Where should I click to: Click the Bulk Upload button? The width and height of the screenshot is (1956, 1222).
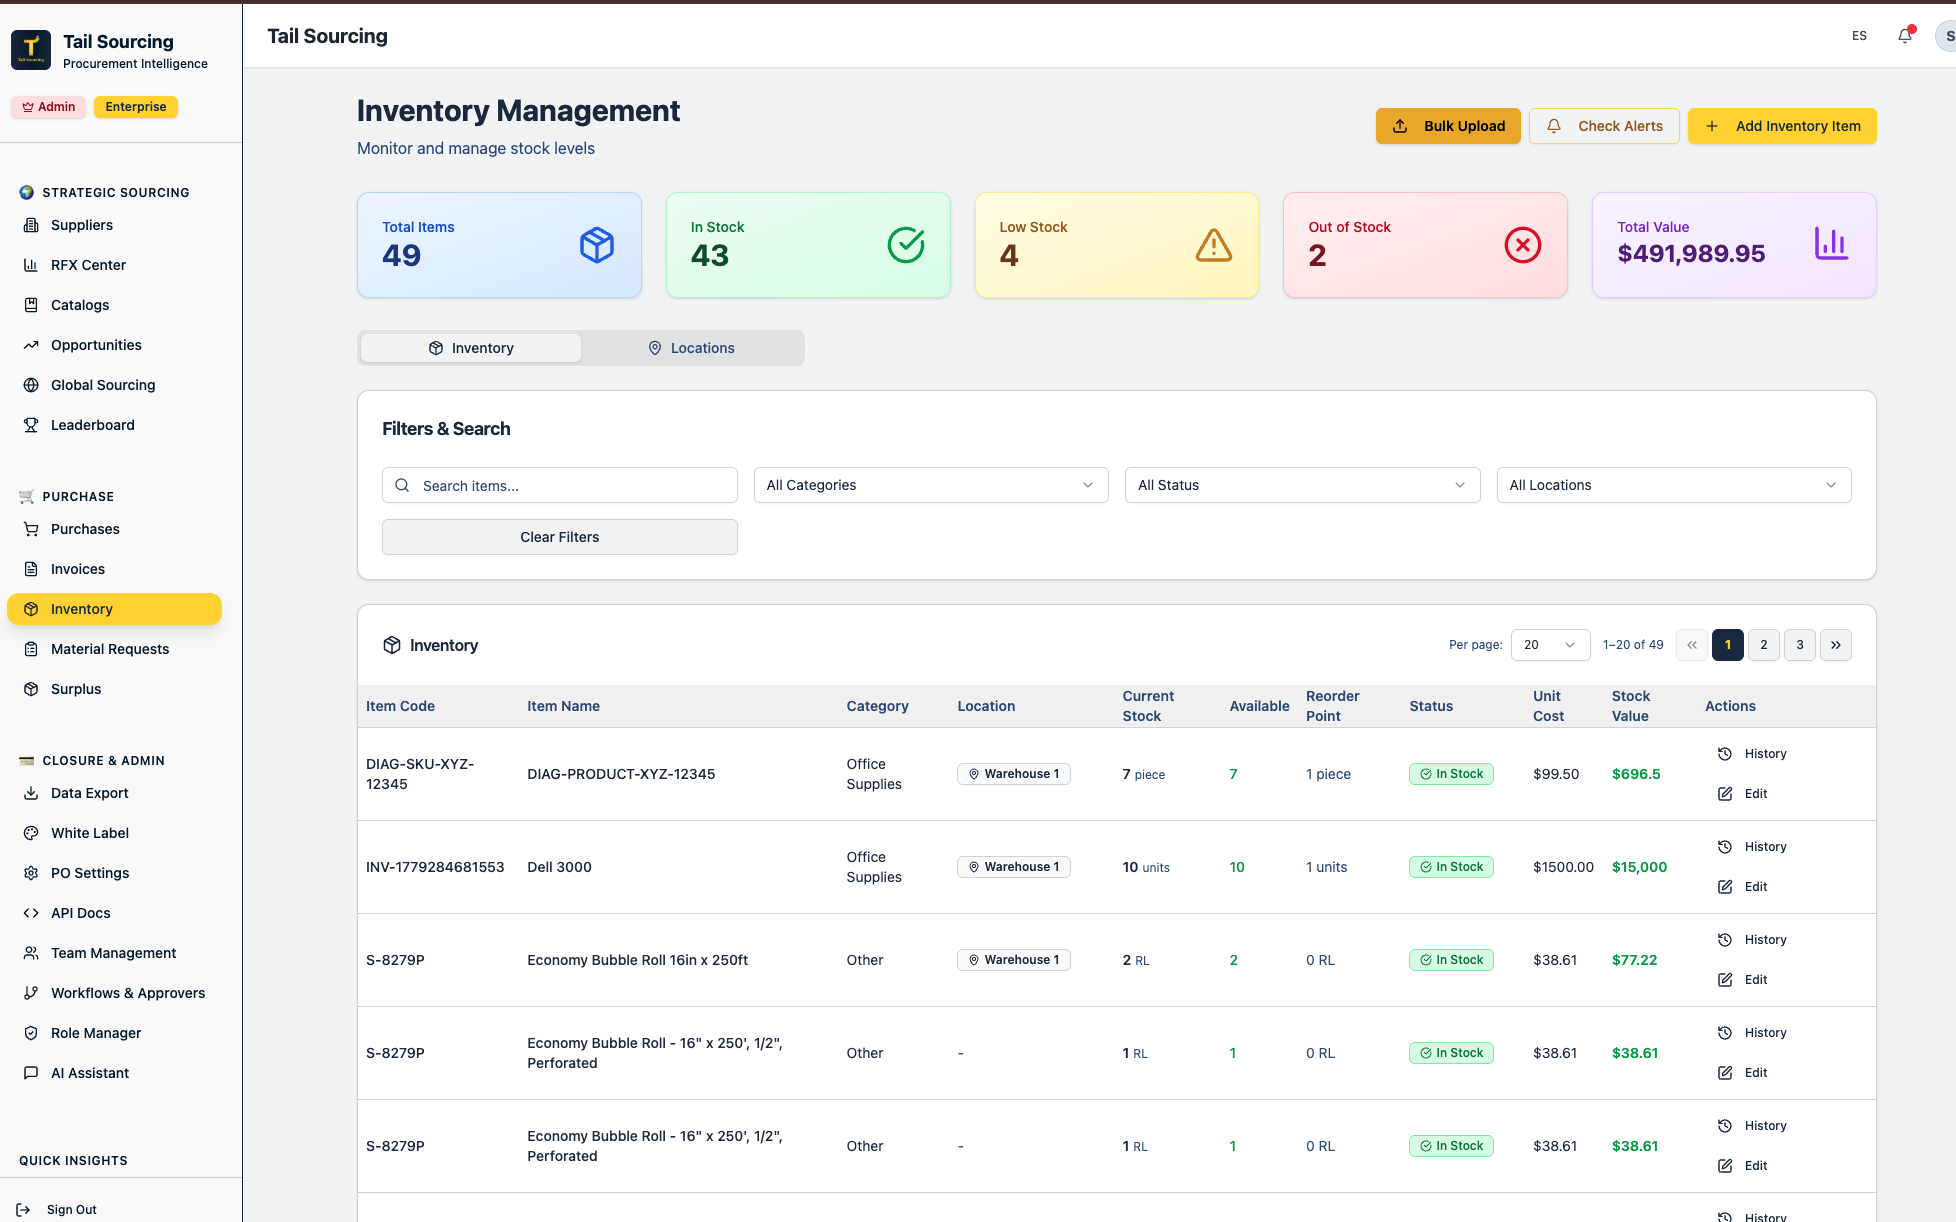point(1448,126)
